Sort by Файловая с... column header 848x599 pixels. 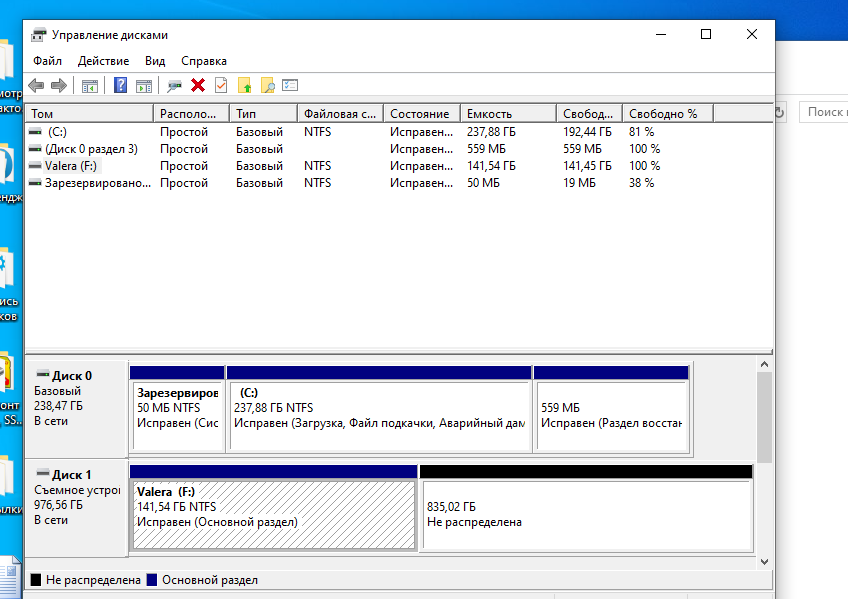tap(341, 114)
